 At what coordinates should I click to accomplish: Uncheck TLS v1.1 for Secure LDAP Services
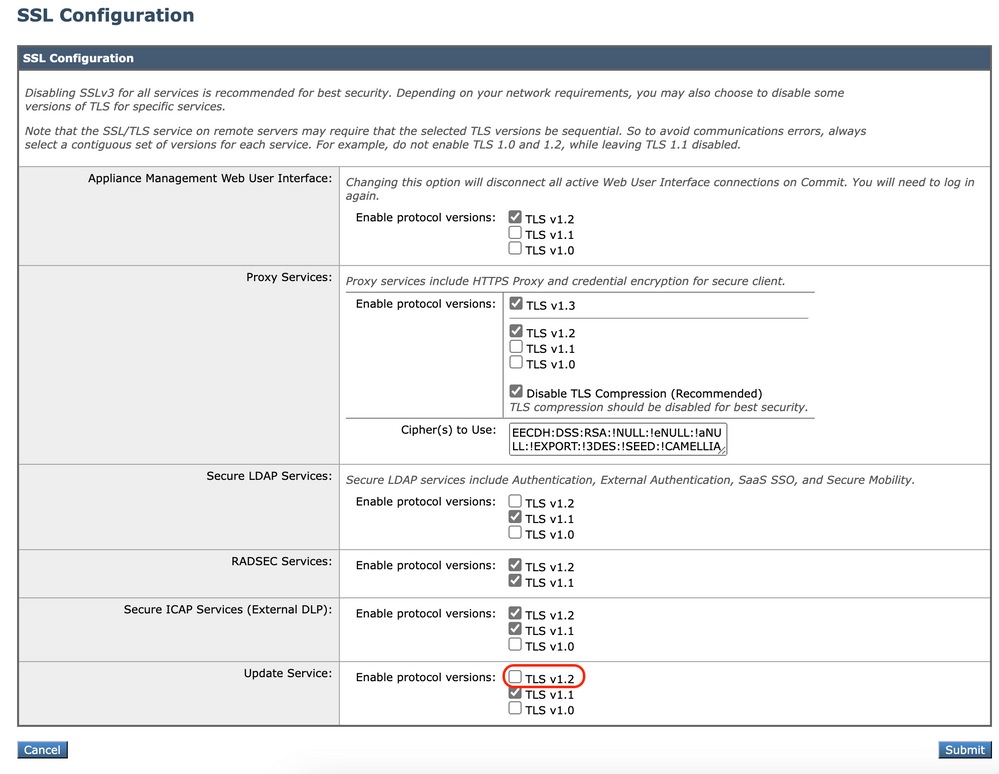(515, 517)
